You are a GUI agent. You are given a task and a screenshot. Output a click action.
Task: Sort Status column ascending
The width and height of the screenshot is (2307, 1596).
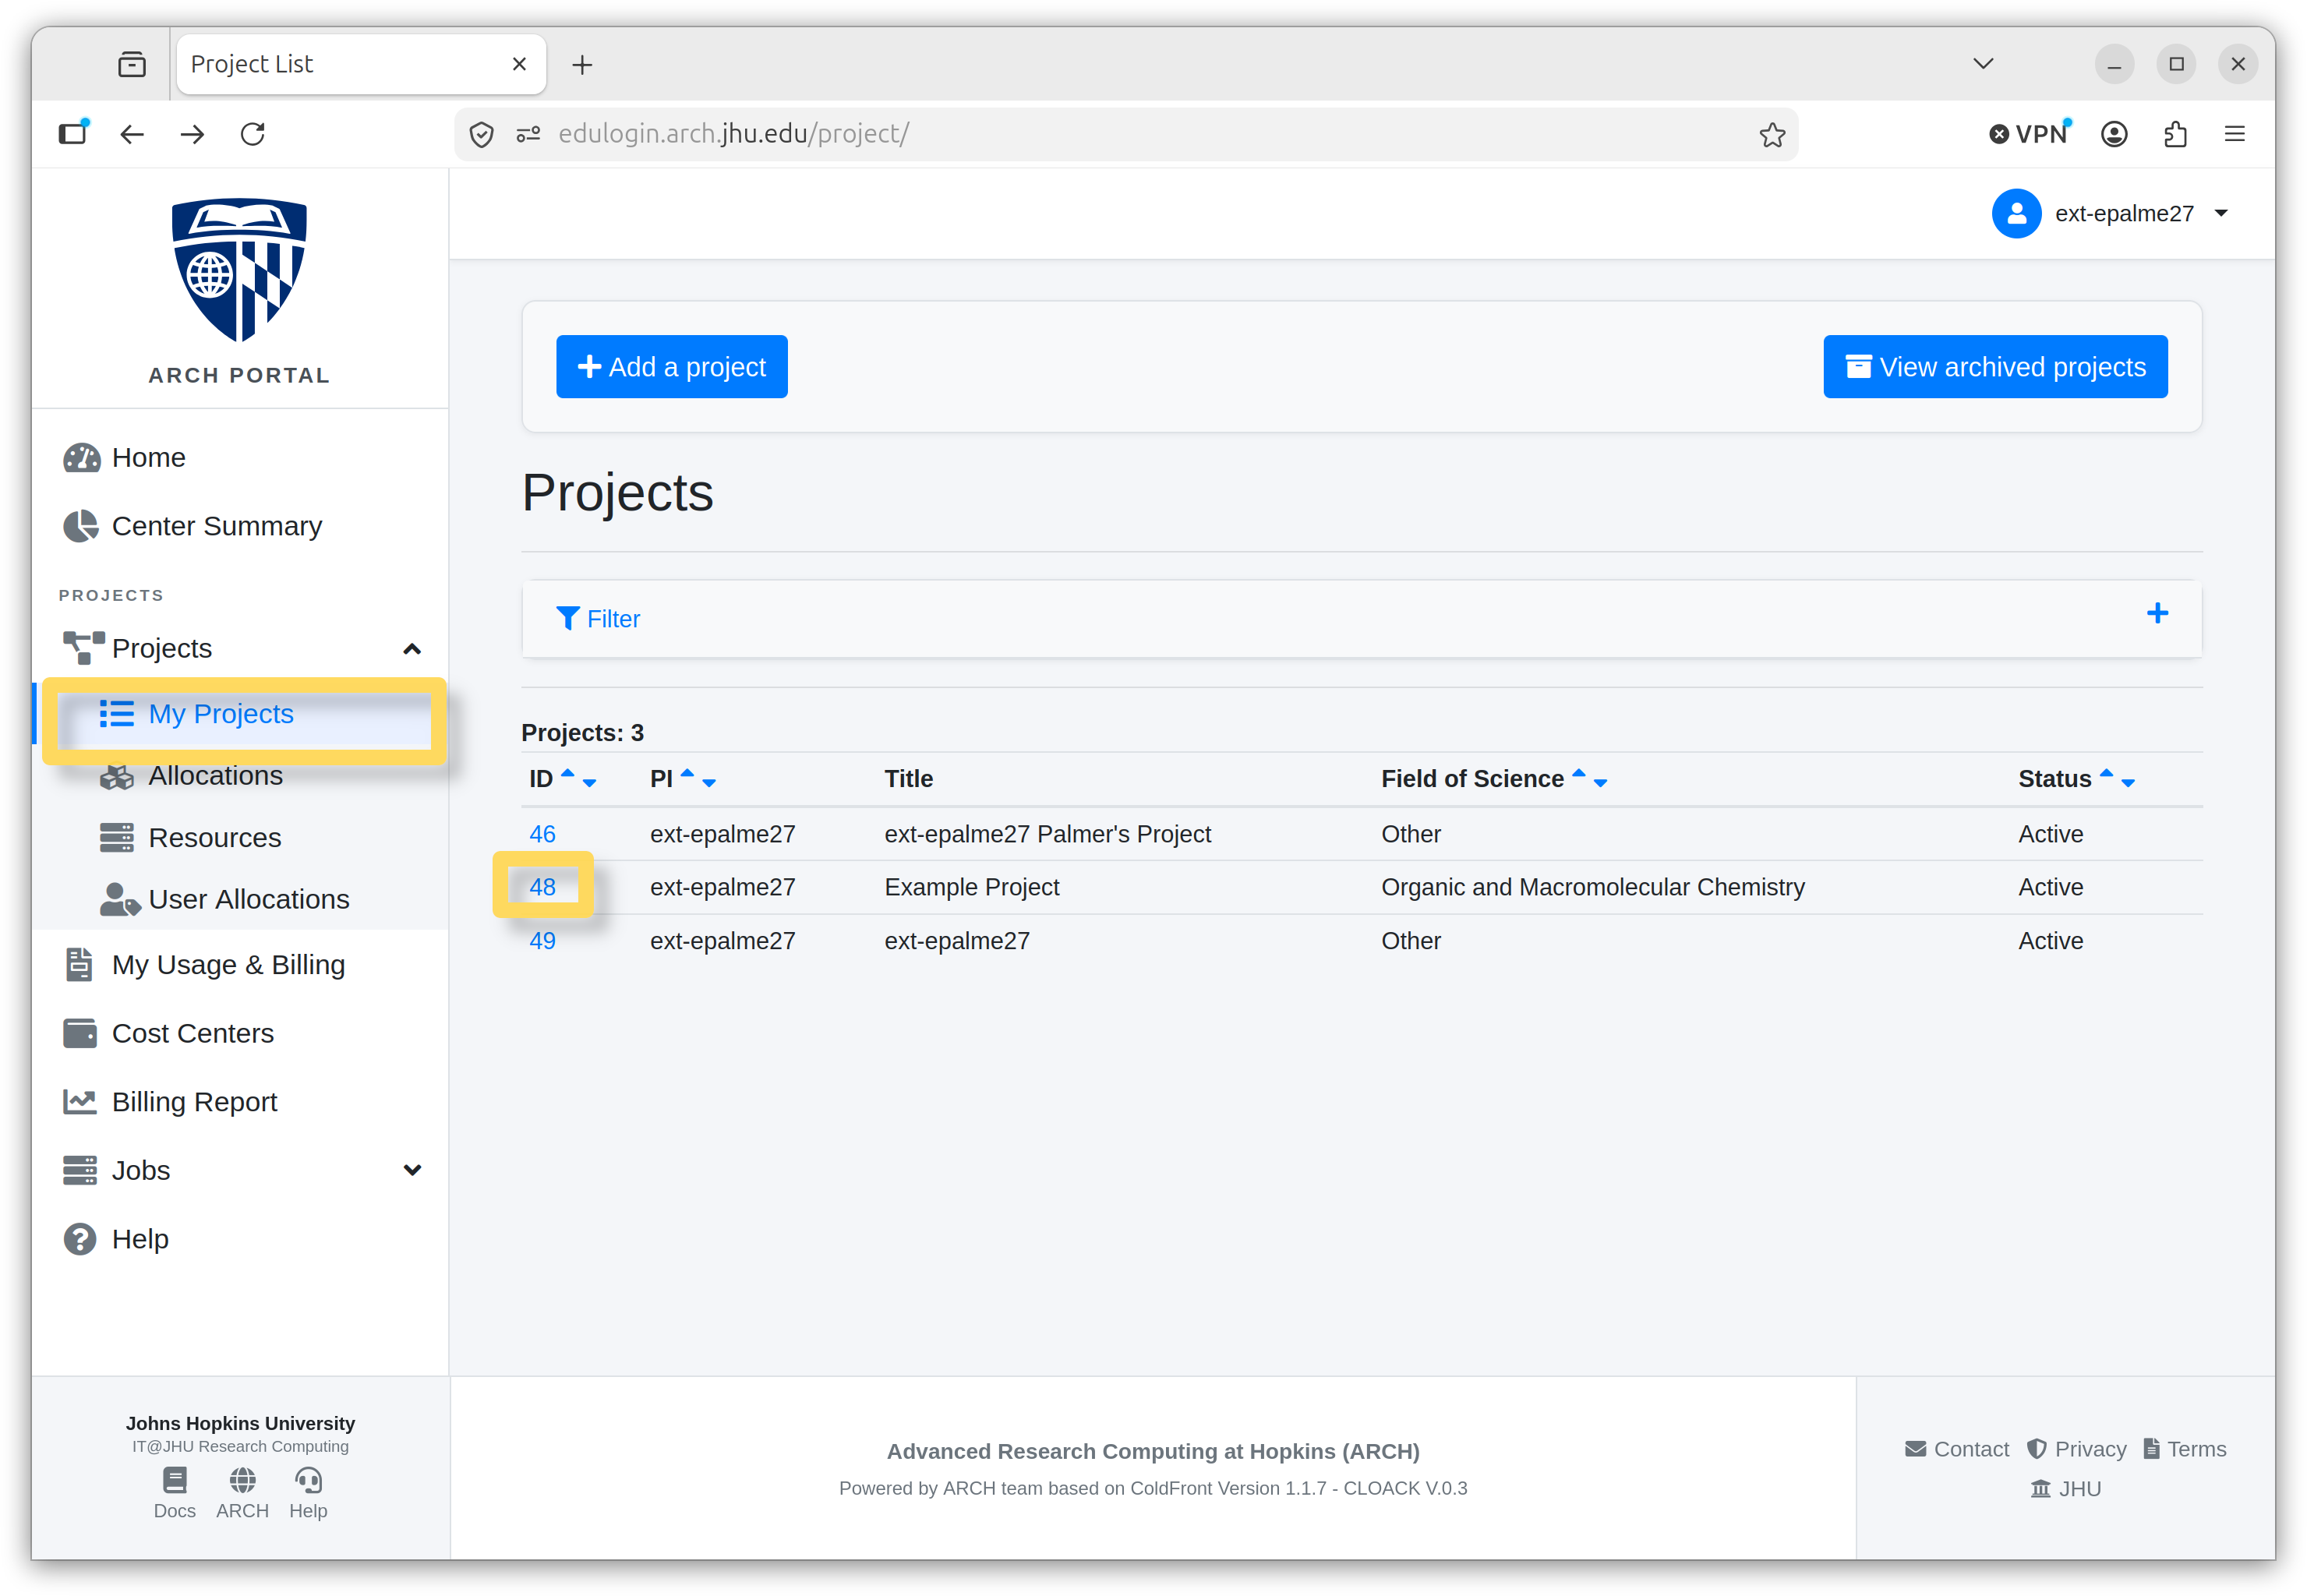tap(2105, 772)
